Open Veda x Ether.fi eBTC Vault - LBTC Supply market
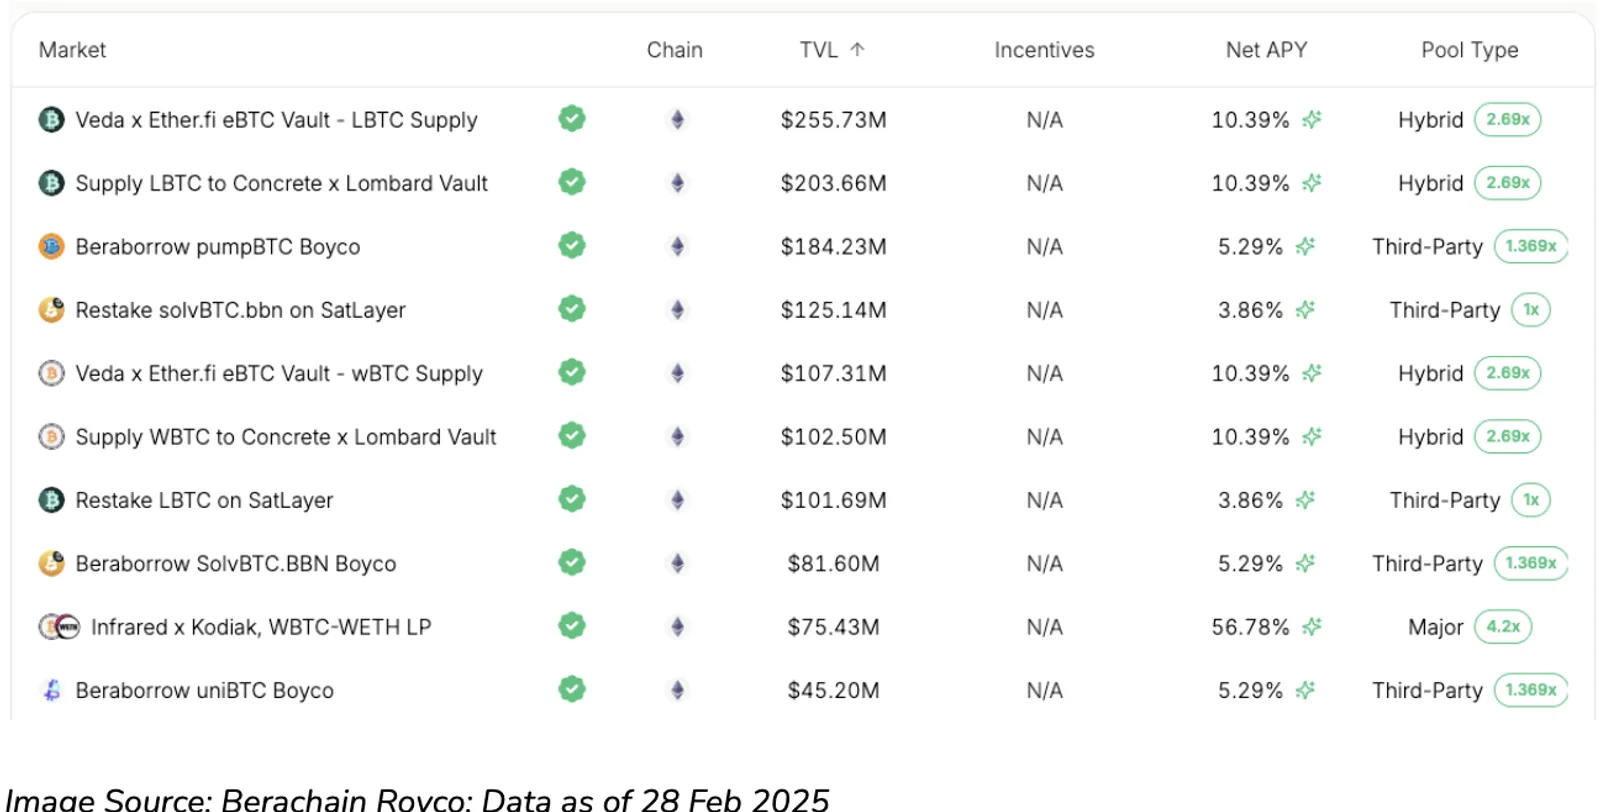This screenshot has width=1600, height=812. click(x=276, y=120)
